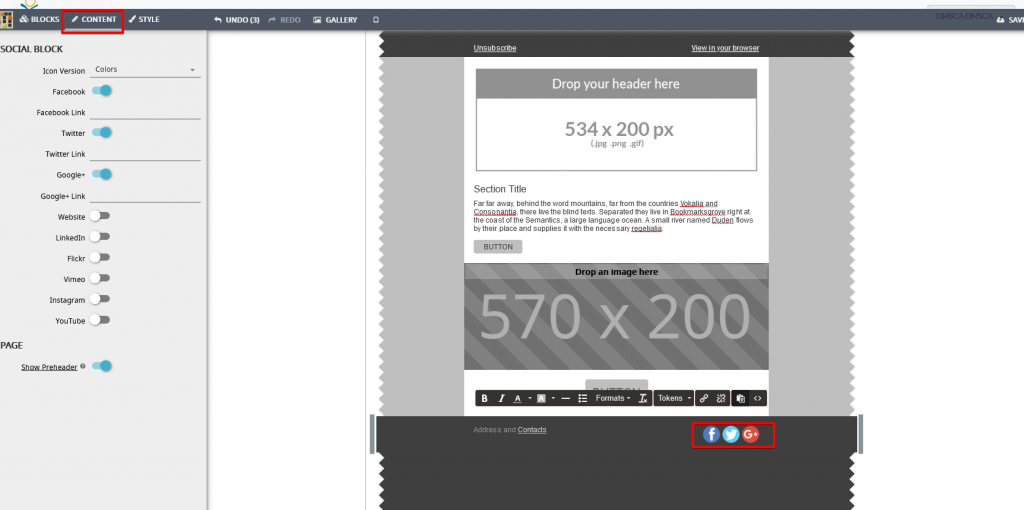This screenshot has width=1024, height=510.
Task: Disable the Twitter toggle
Action: click(x=101, y=133)
